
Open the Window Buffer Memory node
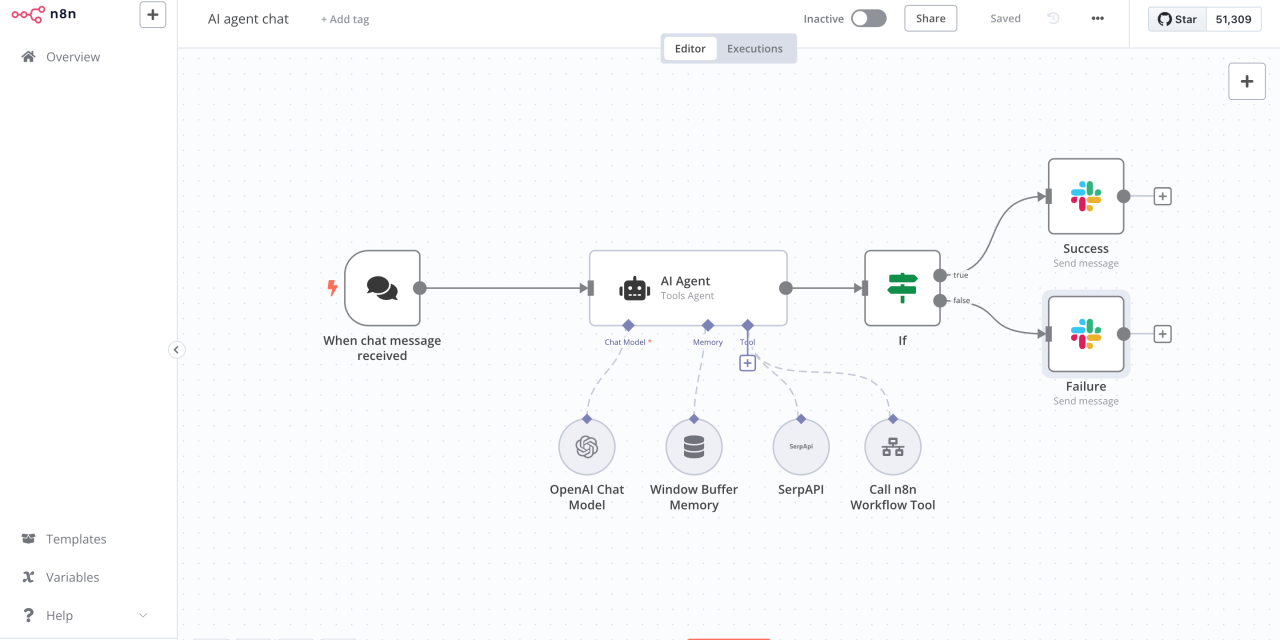(x=693, y=446)
